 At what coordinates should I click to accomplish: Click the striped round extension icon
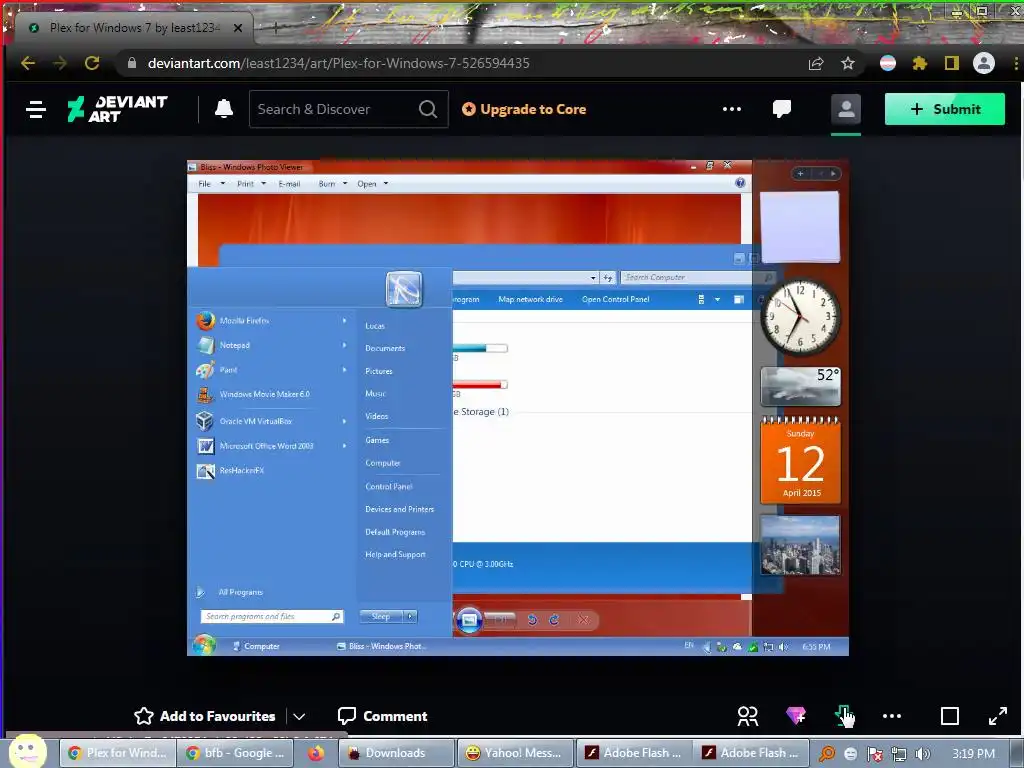coord(888,63)
